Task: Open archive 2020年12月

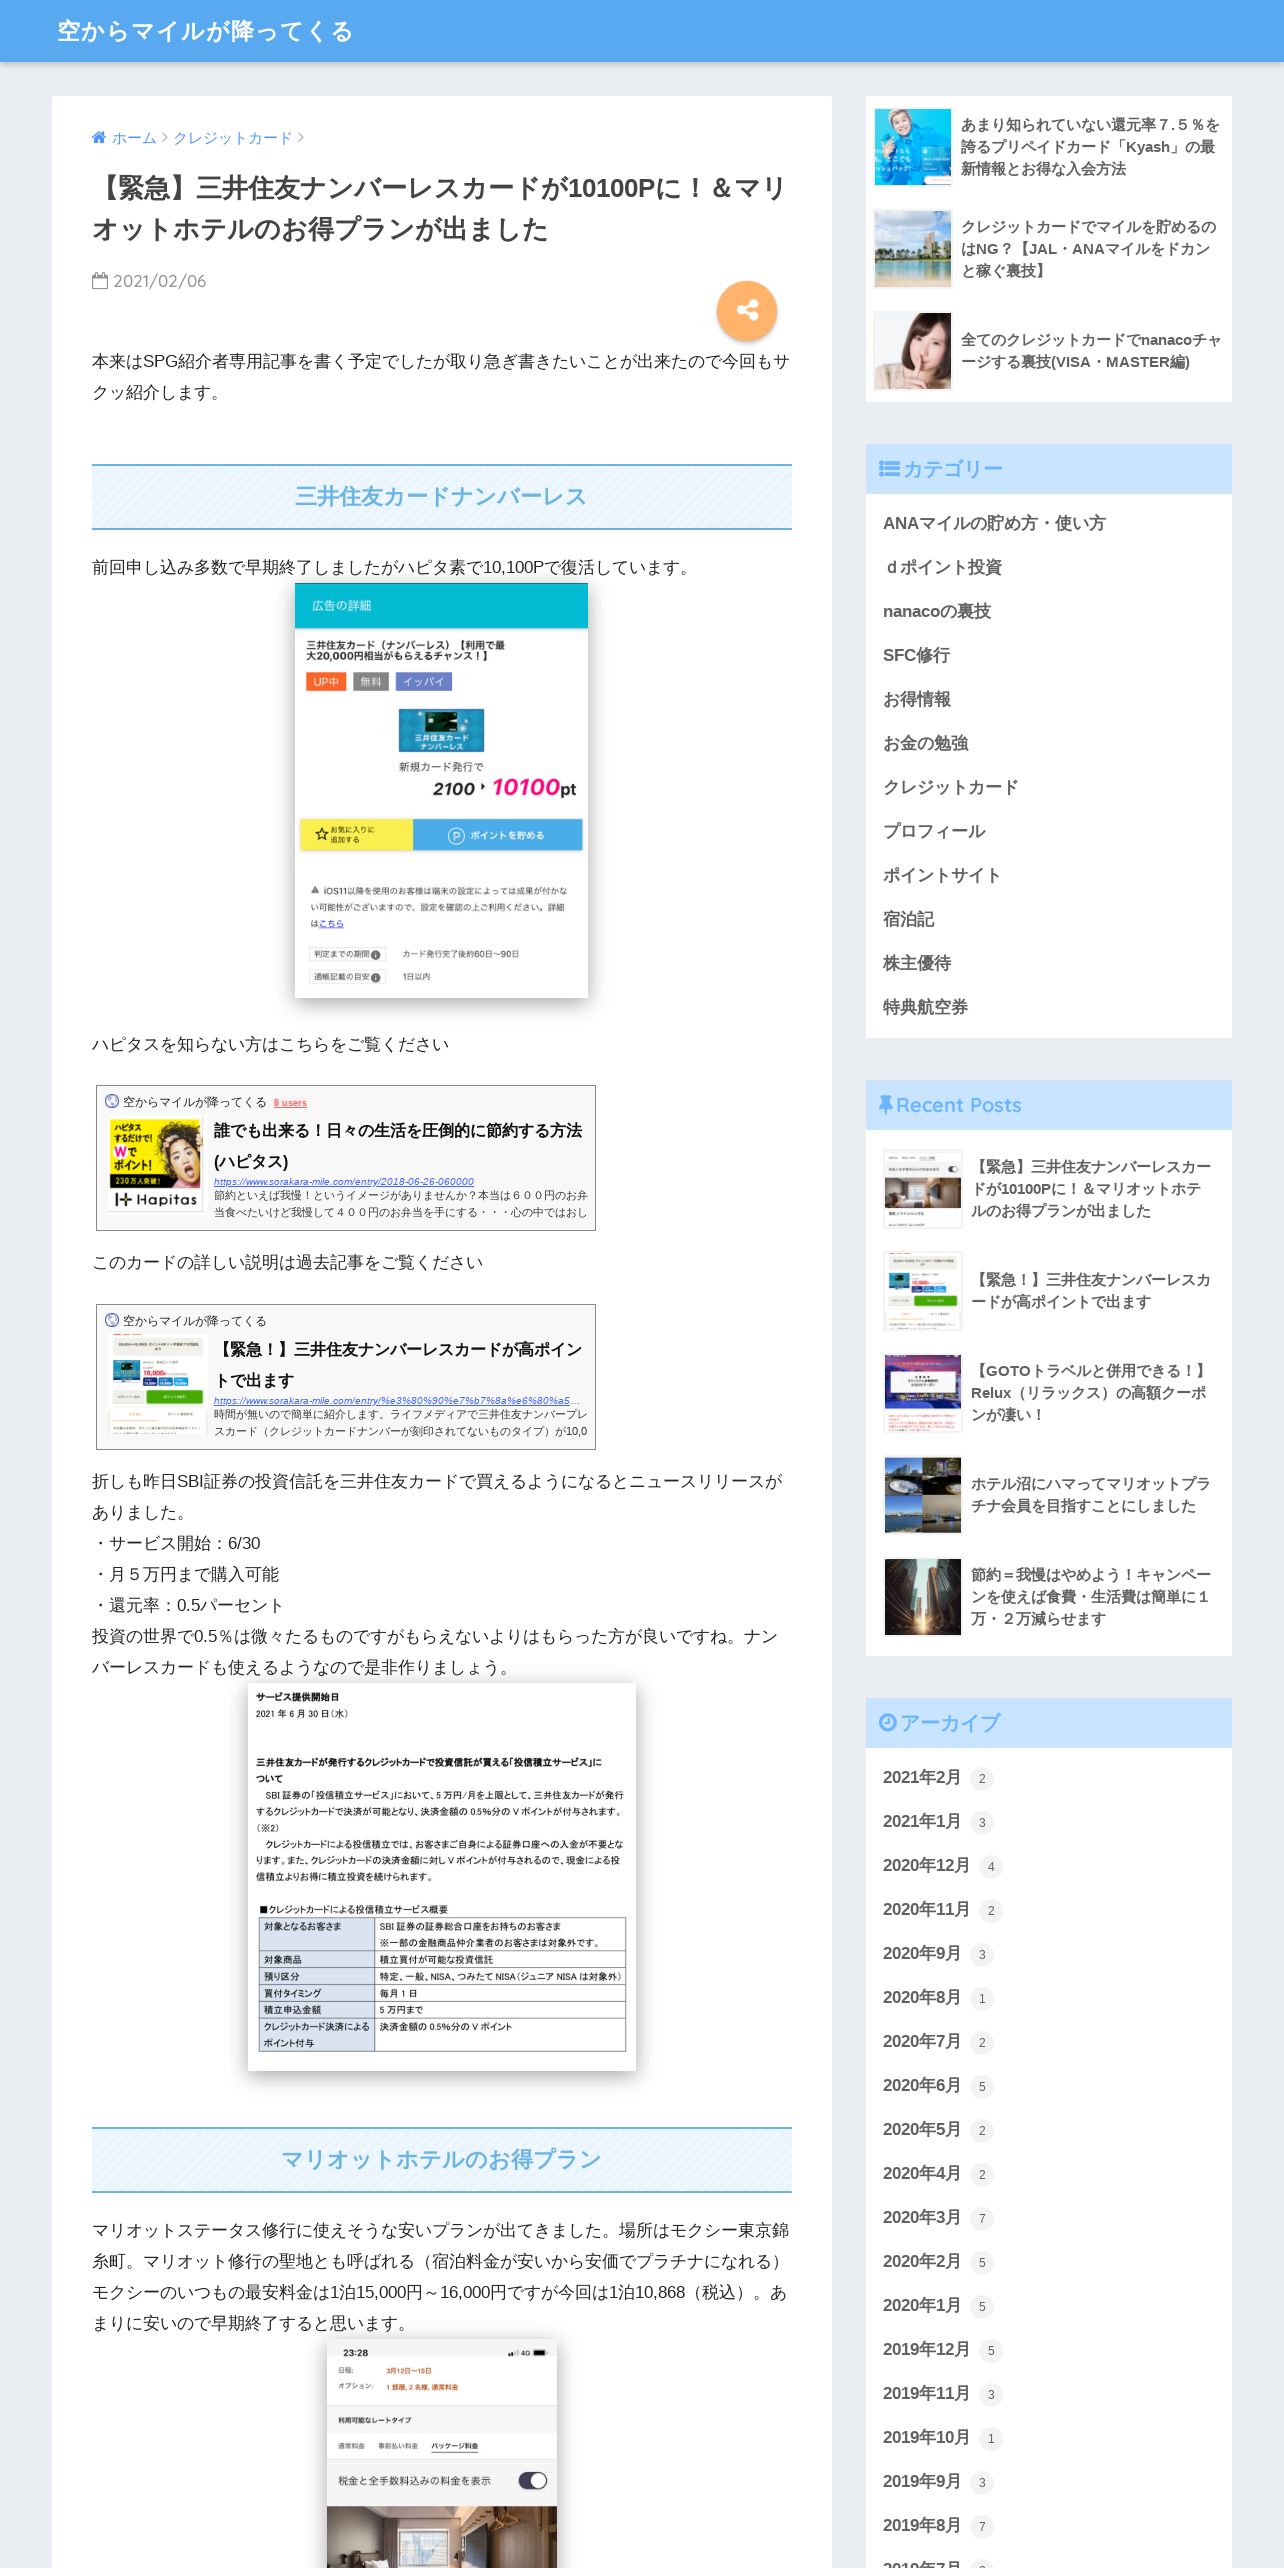Action: pyautogui.click(x=926, y=1865)
